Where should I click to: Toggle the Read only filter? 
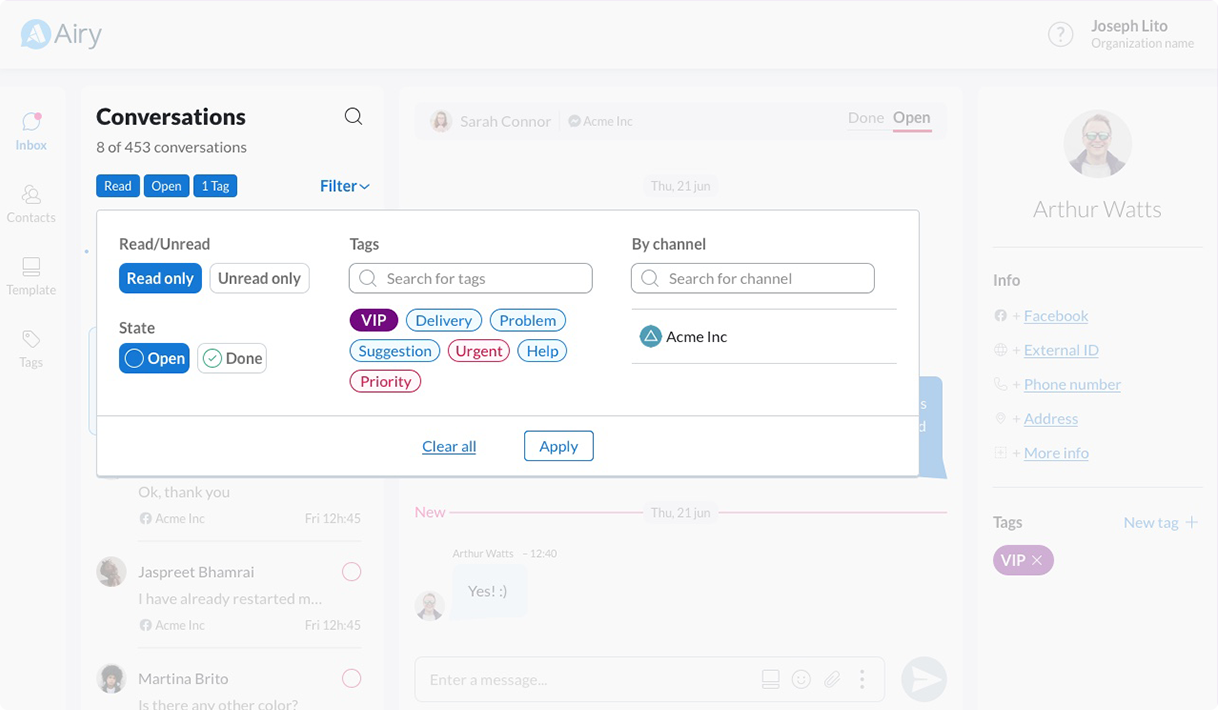pos(160,279)
